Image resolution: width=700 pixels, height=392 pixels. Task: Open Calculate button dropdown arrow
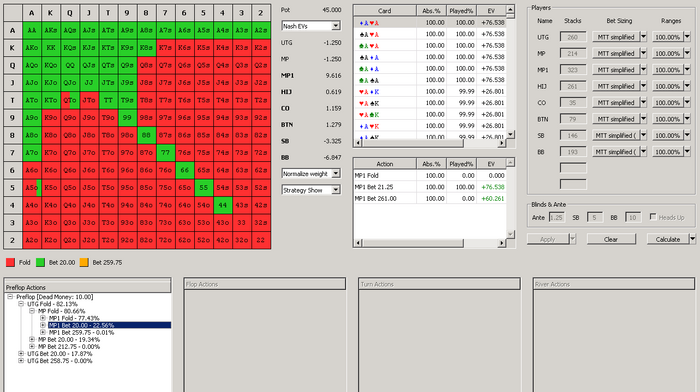click(692, 239)
